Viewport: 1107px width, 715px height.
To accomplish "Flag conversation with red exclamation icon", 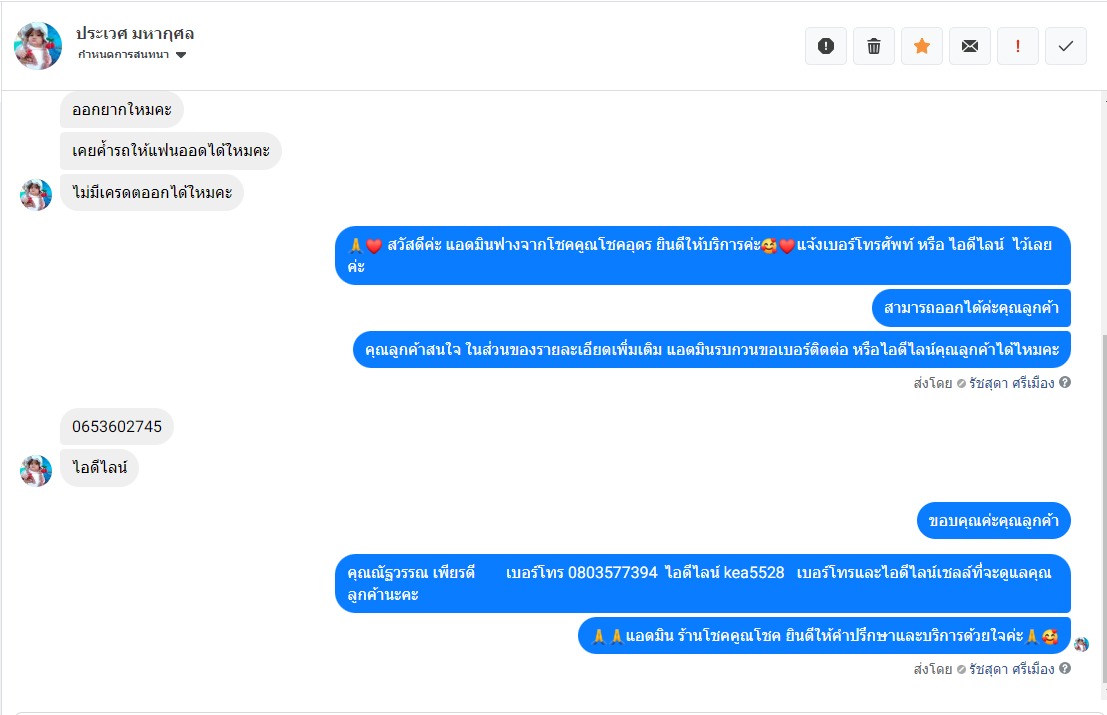I will pyautogui.click(x=1018, y=47).
